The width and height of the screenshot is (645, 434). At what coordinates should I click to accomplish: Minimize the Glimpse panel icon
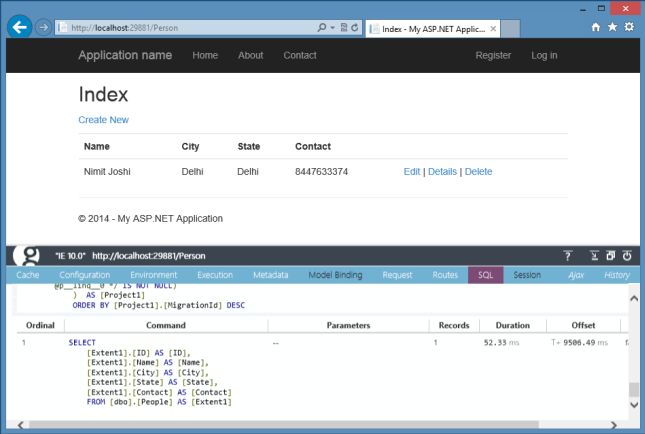click(594, 256)
